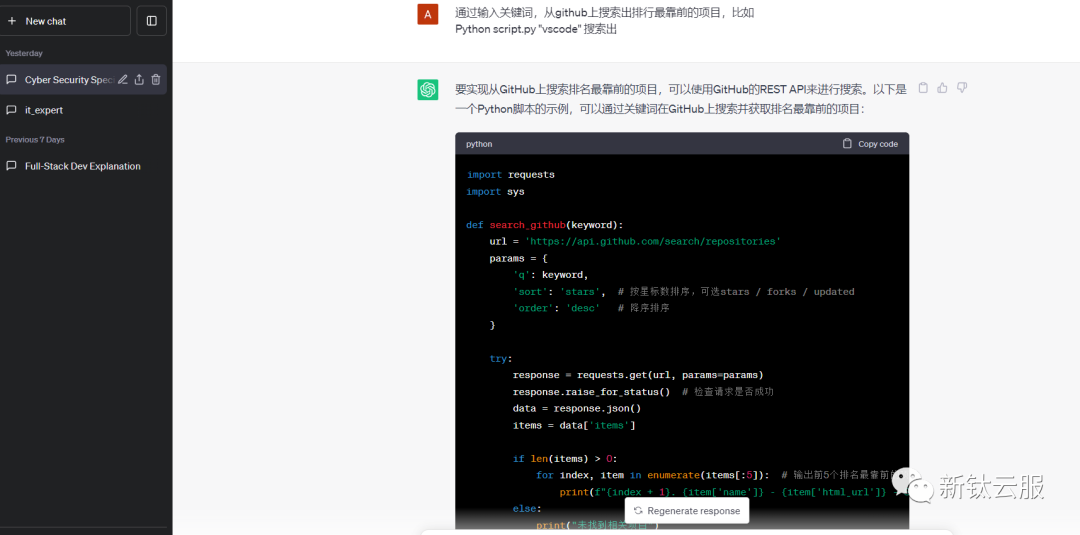1080x535 pixels.
Task: Click the chat bubble icon beside Cyber Security chat
Action: 11,80
